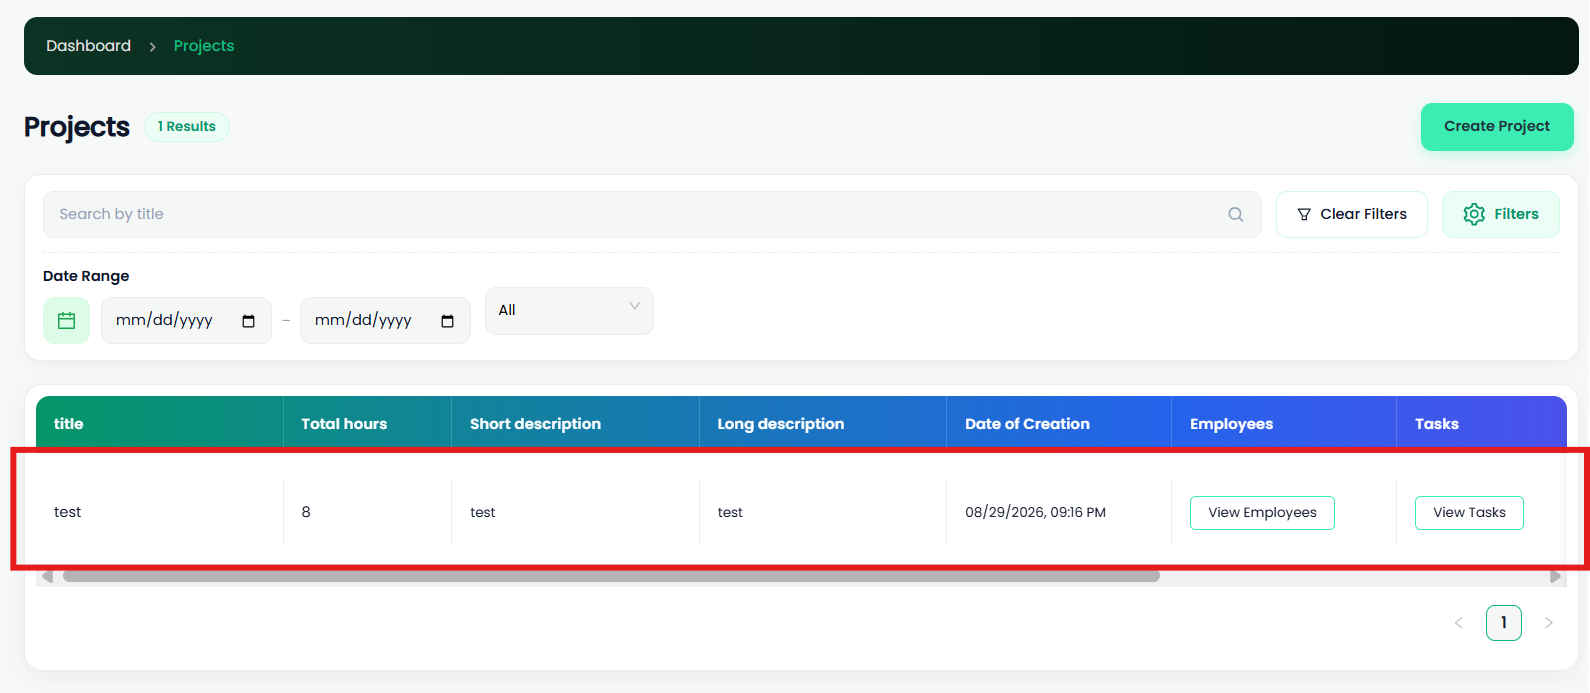Click the left scroll arrow of table
The image size is (1590, 693).
47,576
